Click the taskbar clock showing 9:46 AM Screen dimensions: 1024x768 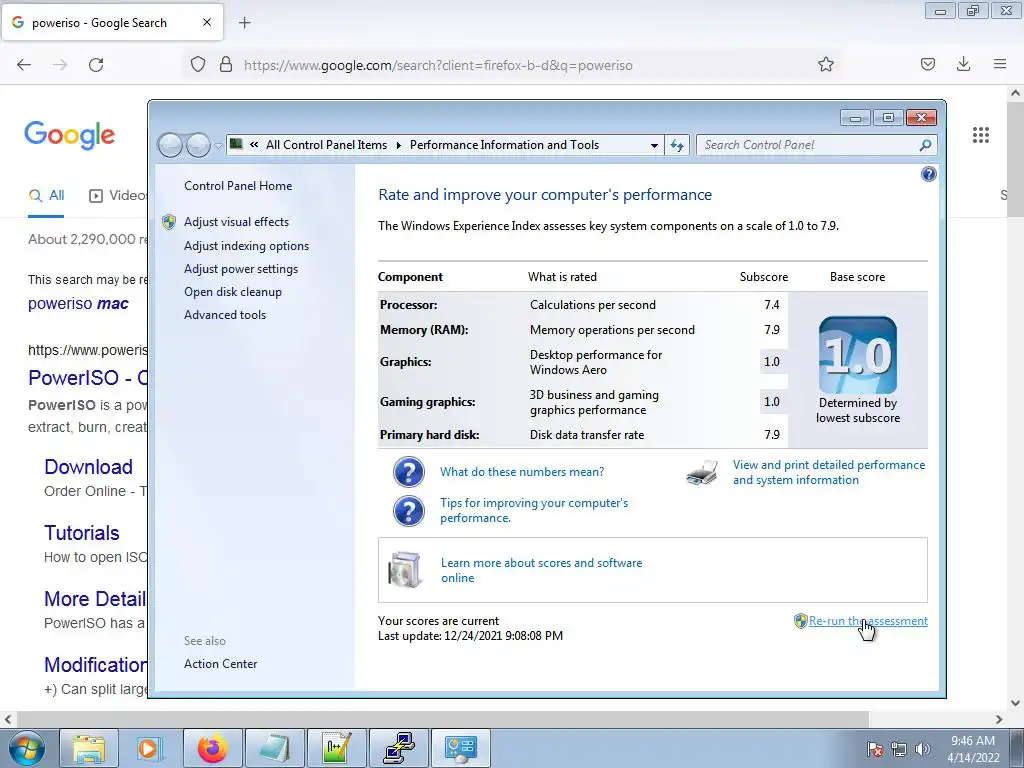tap(972, 748)
